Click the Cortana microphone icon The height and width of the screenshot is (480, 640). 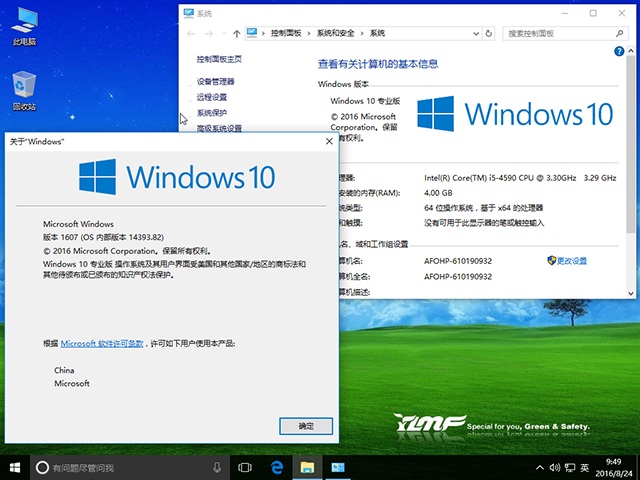pyautogui.click(x=217, y=467)
